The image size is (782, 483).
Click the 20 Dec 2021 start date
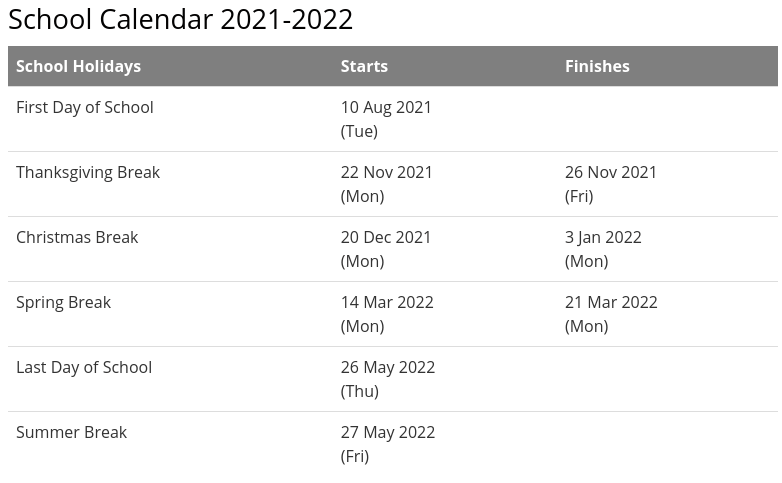(386, 238)
